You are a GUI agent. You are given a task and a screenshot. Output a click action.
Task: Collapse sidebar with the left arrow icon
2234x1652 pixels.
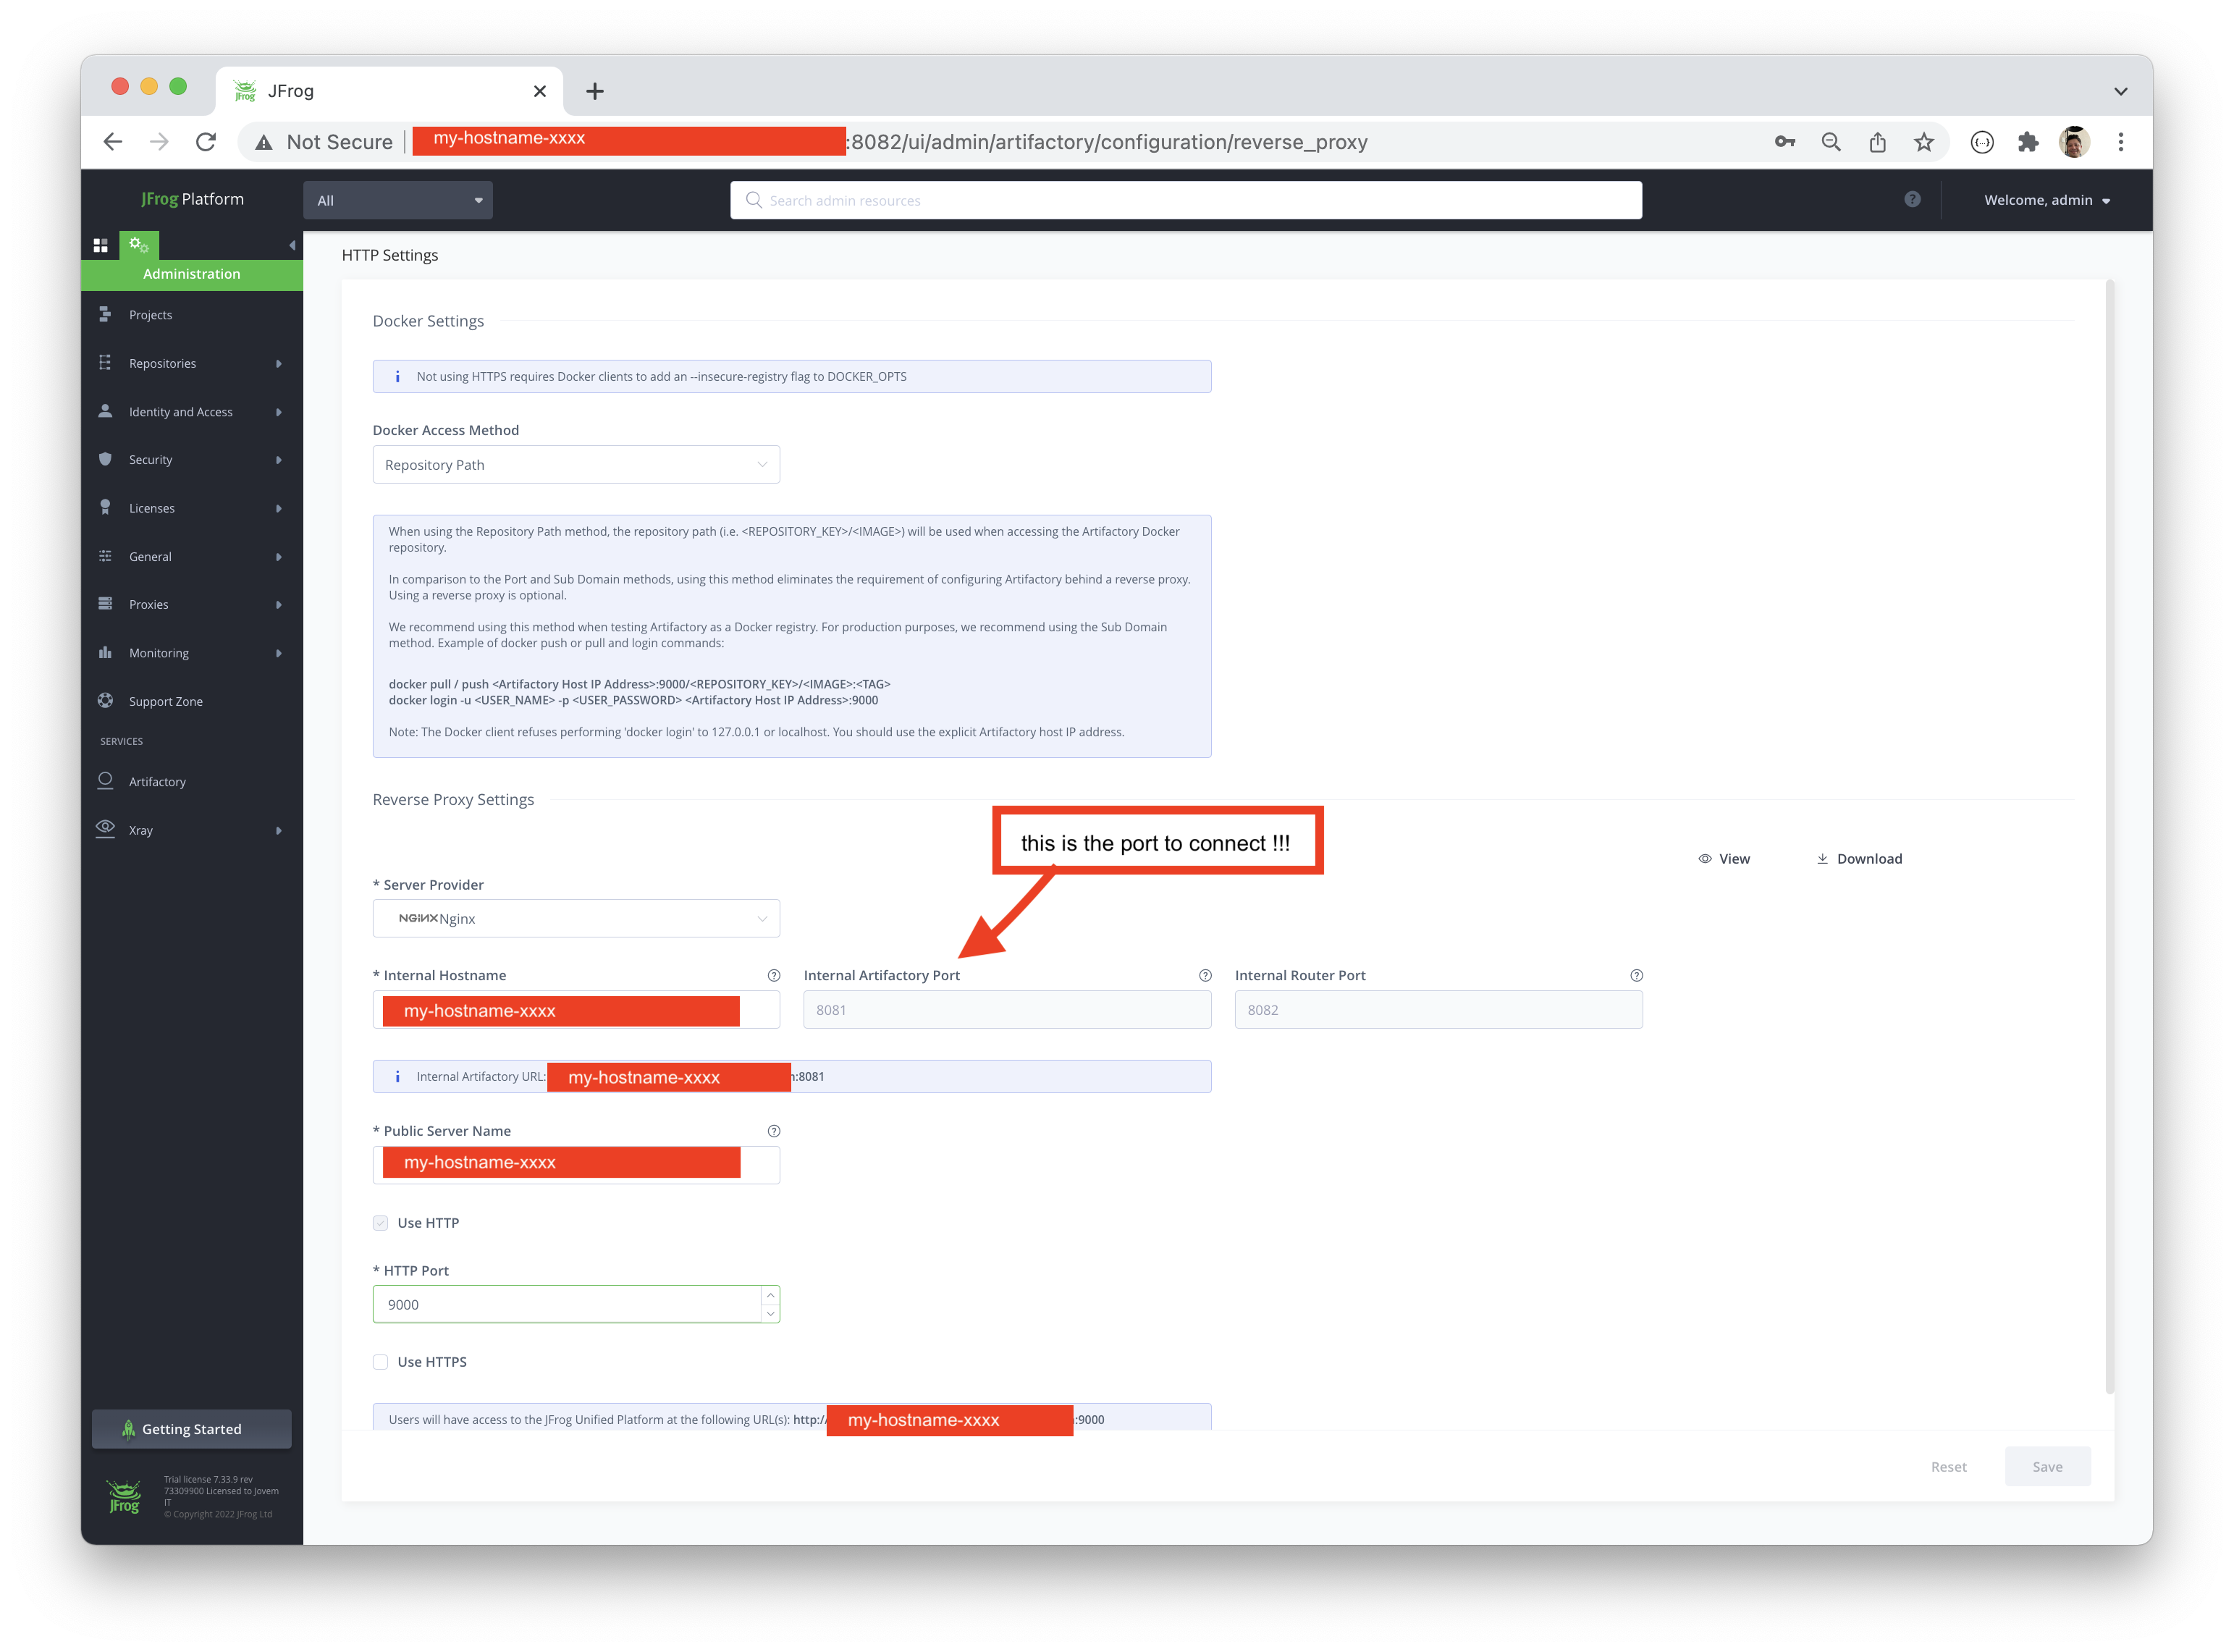(x=292, y=245)
